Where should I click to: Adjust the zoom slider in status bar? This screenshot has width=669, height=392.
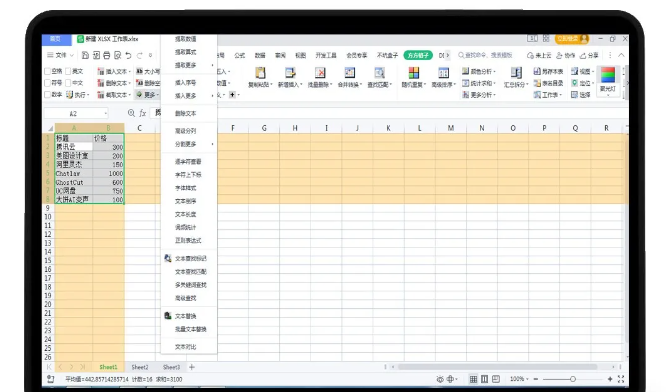(x=573, y=379)
